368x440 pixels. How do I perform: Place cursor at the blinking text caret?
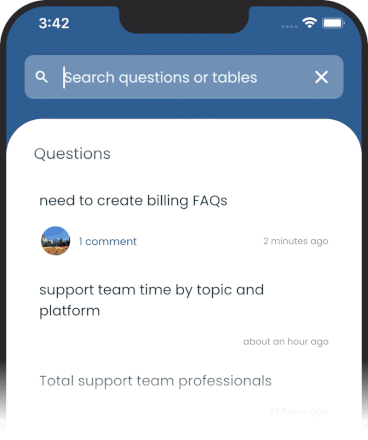pyautogui.click(x=64, y=77)
